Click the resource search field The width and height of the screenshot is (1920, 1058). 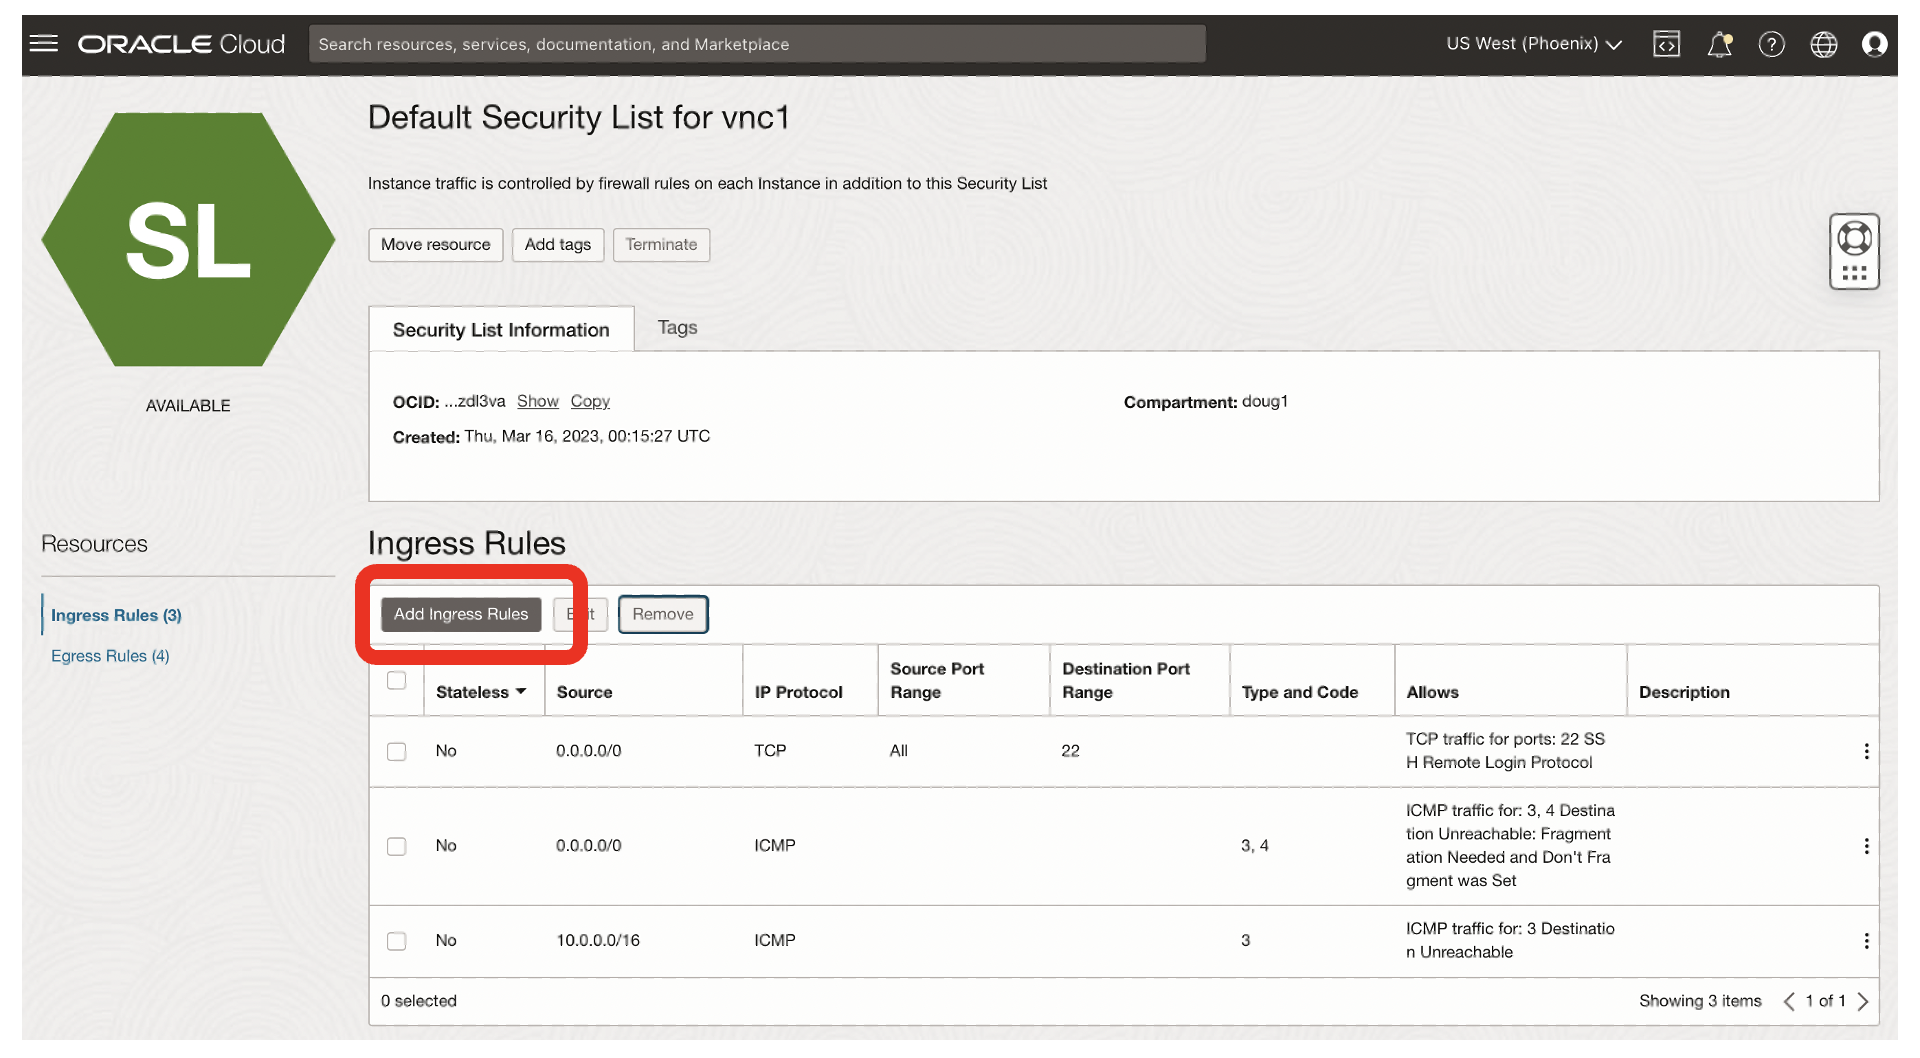tap(757, 44)
